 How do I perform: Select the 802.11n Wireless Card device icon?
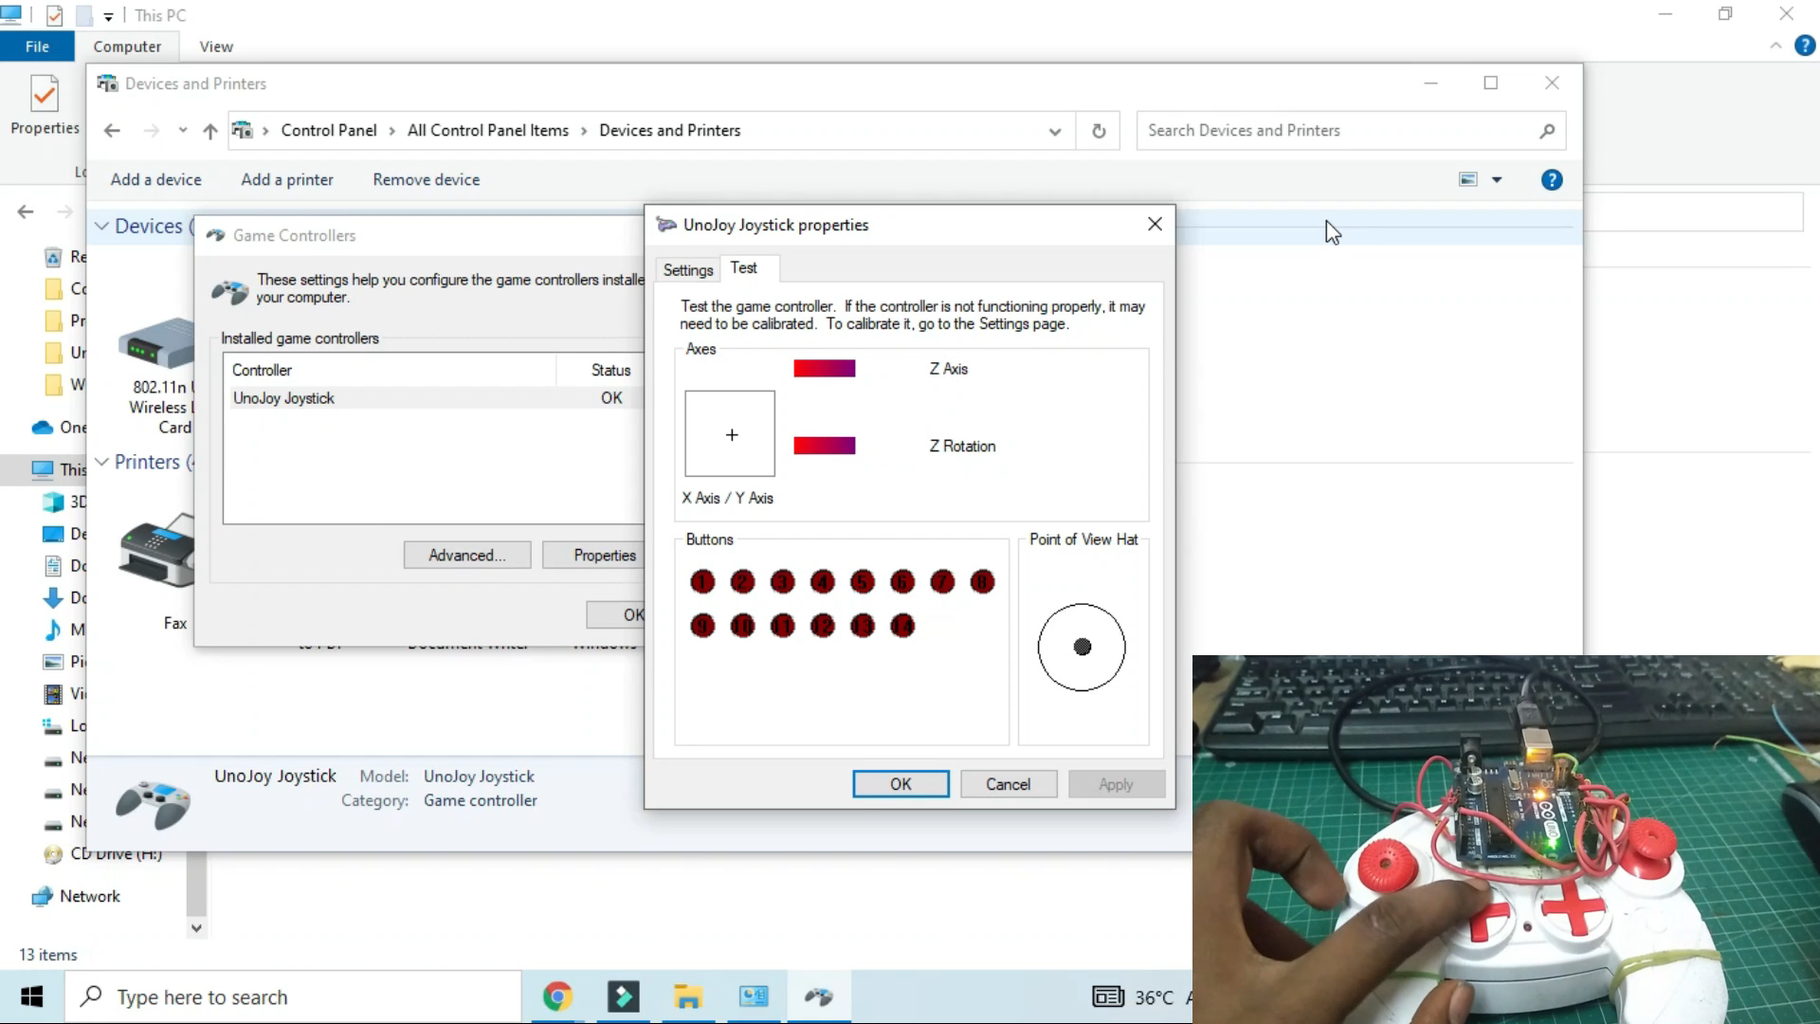[155, 345]
